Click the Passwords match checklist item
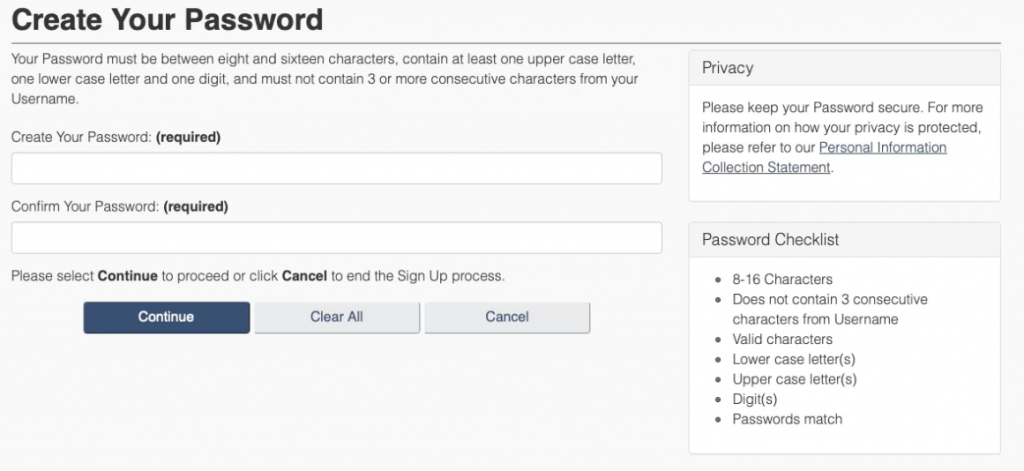The image size is (1024, 471). point(787,419)
